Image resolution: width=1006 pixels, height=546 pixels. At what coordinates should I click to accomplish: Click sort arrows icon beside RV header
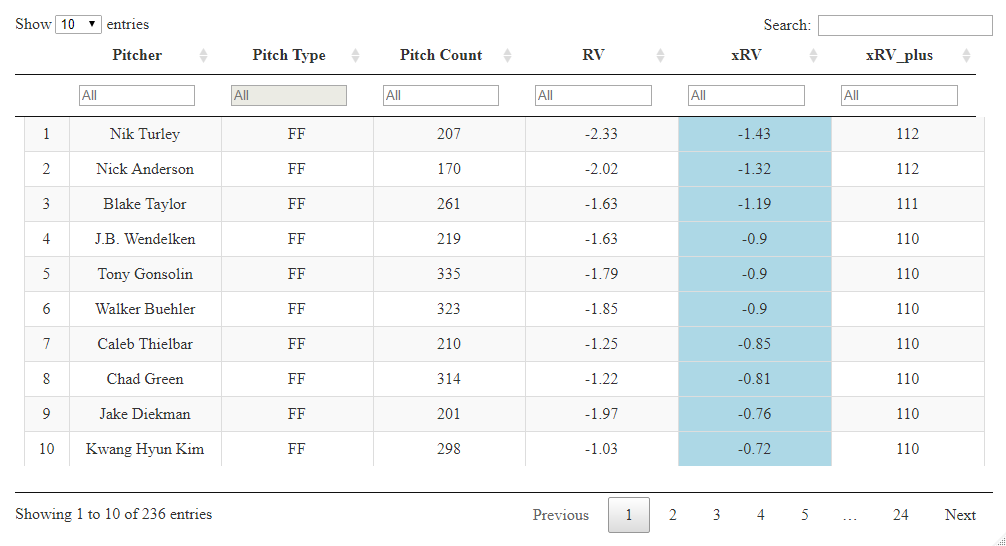tap(660, 56)
